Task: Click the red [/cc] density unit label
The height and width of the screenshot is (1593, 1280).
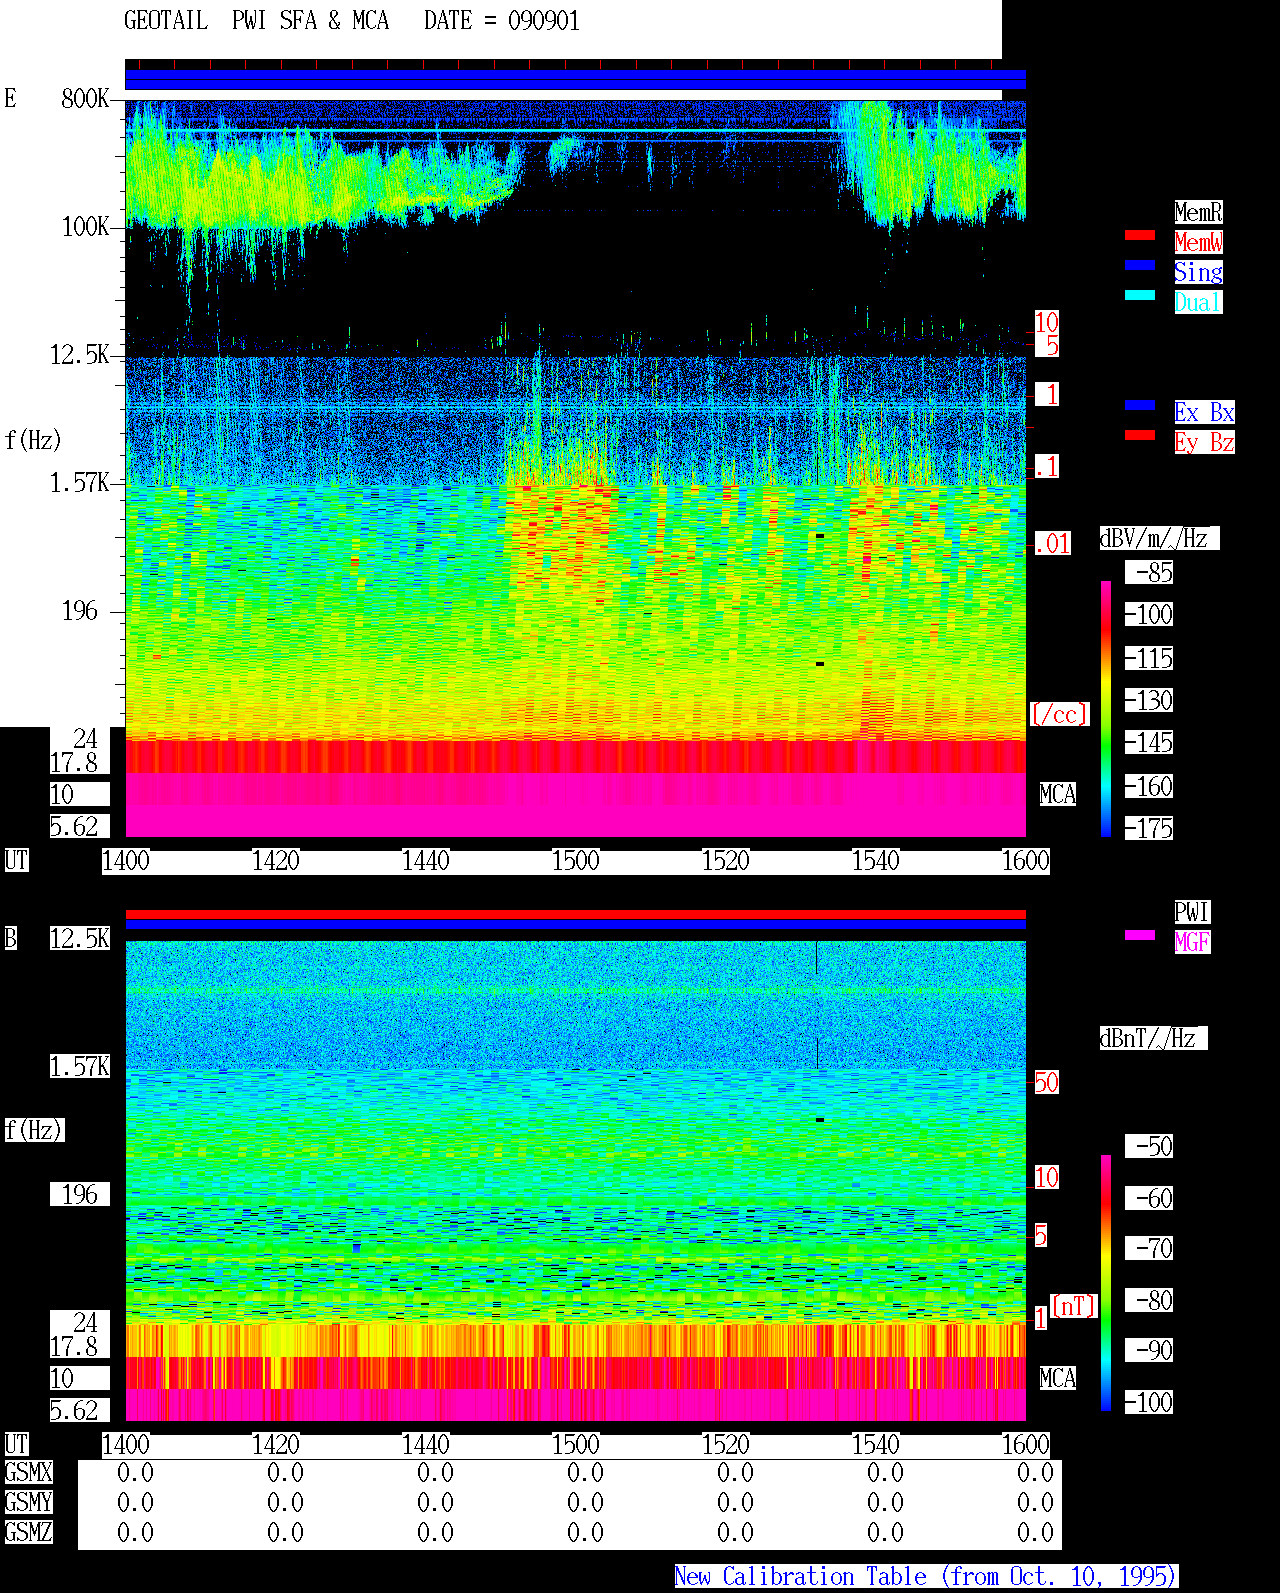Action: pos(1059,715)
